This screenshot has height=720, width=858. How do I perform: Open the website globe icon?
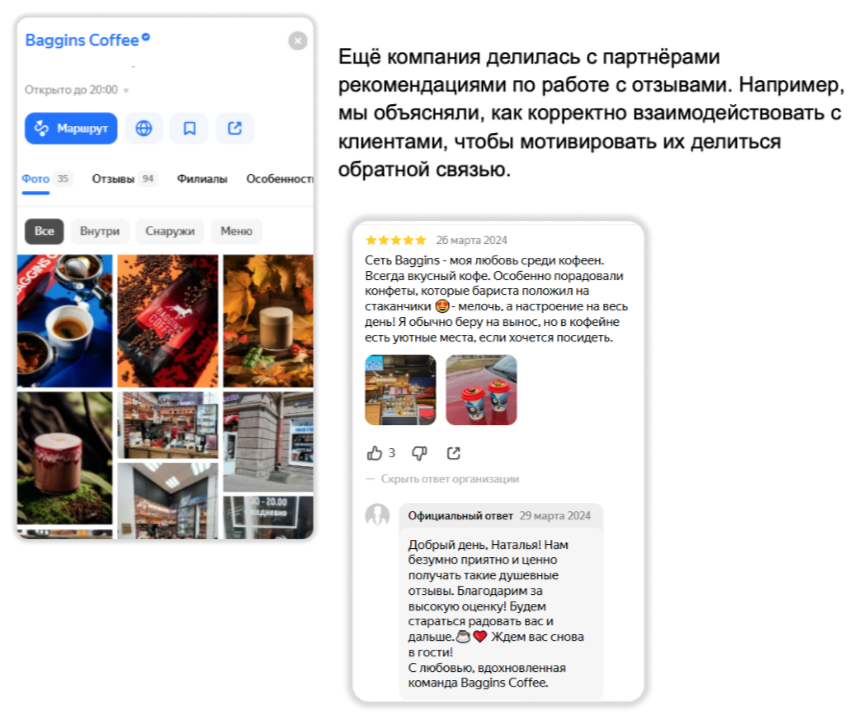[x=144, y=129]
